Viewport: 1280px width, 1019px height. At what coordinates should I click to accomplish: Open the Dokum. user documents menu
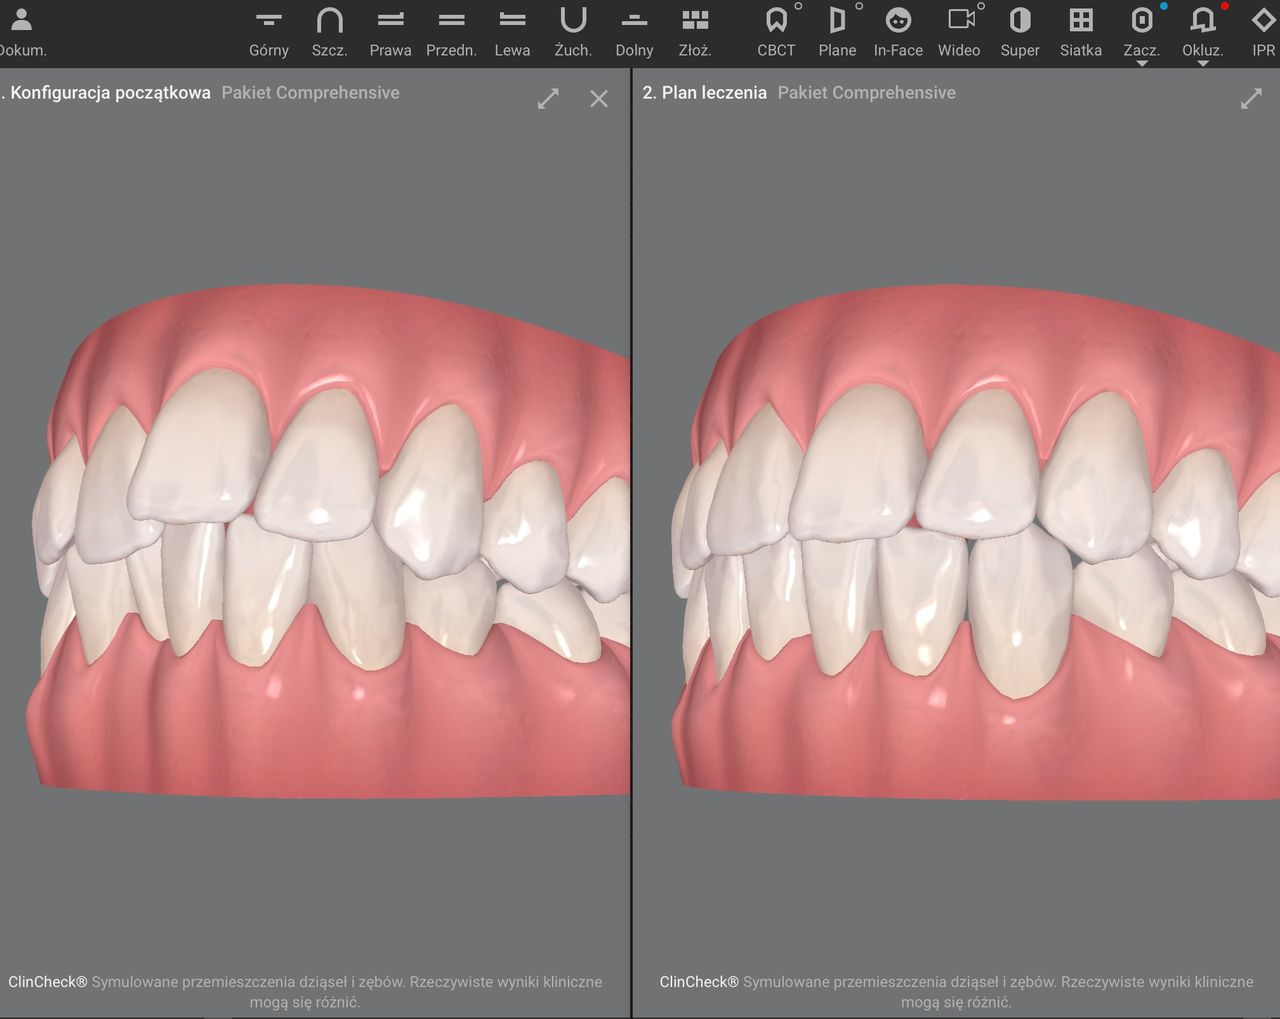(21, 31)
